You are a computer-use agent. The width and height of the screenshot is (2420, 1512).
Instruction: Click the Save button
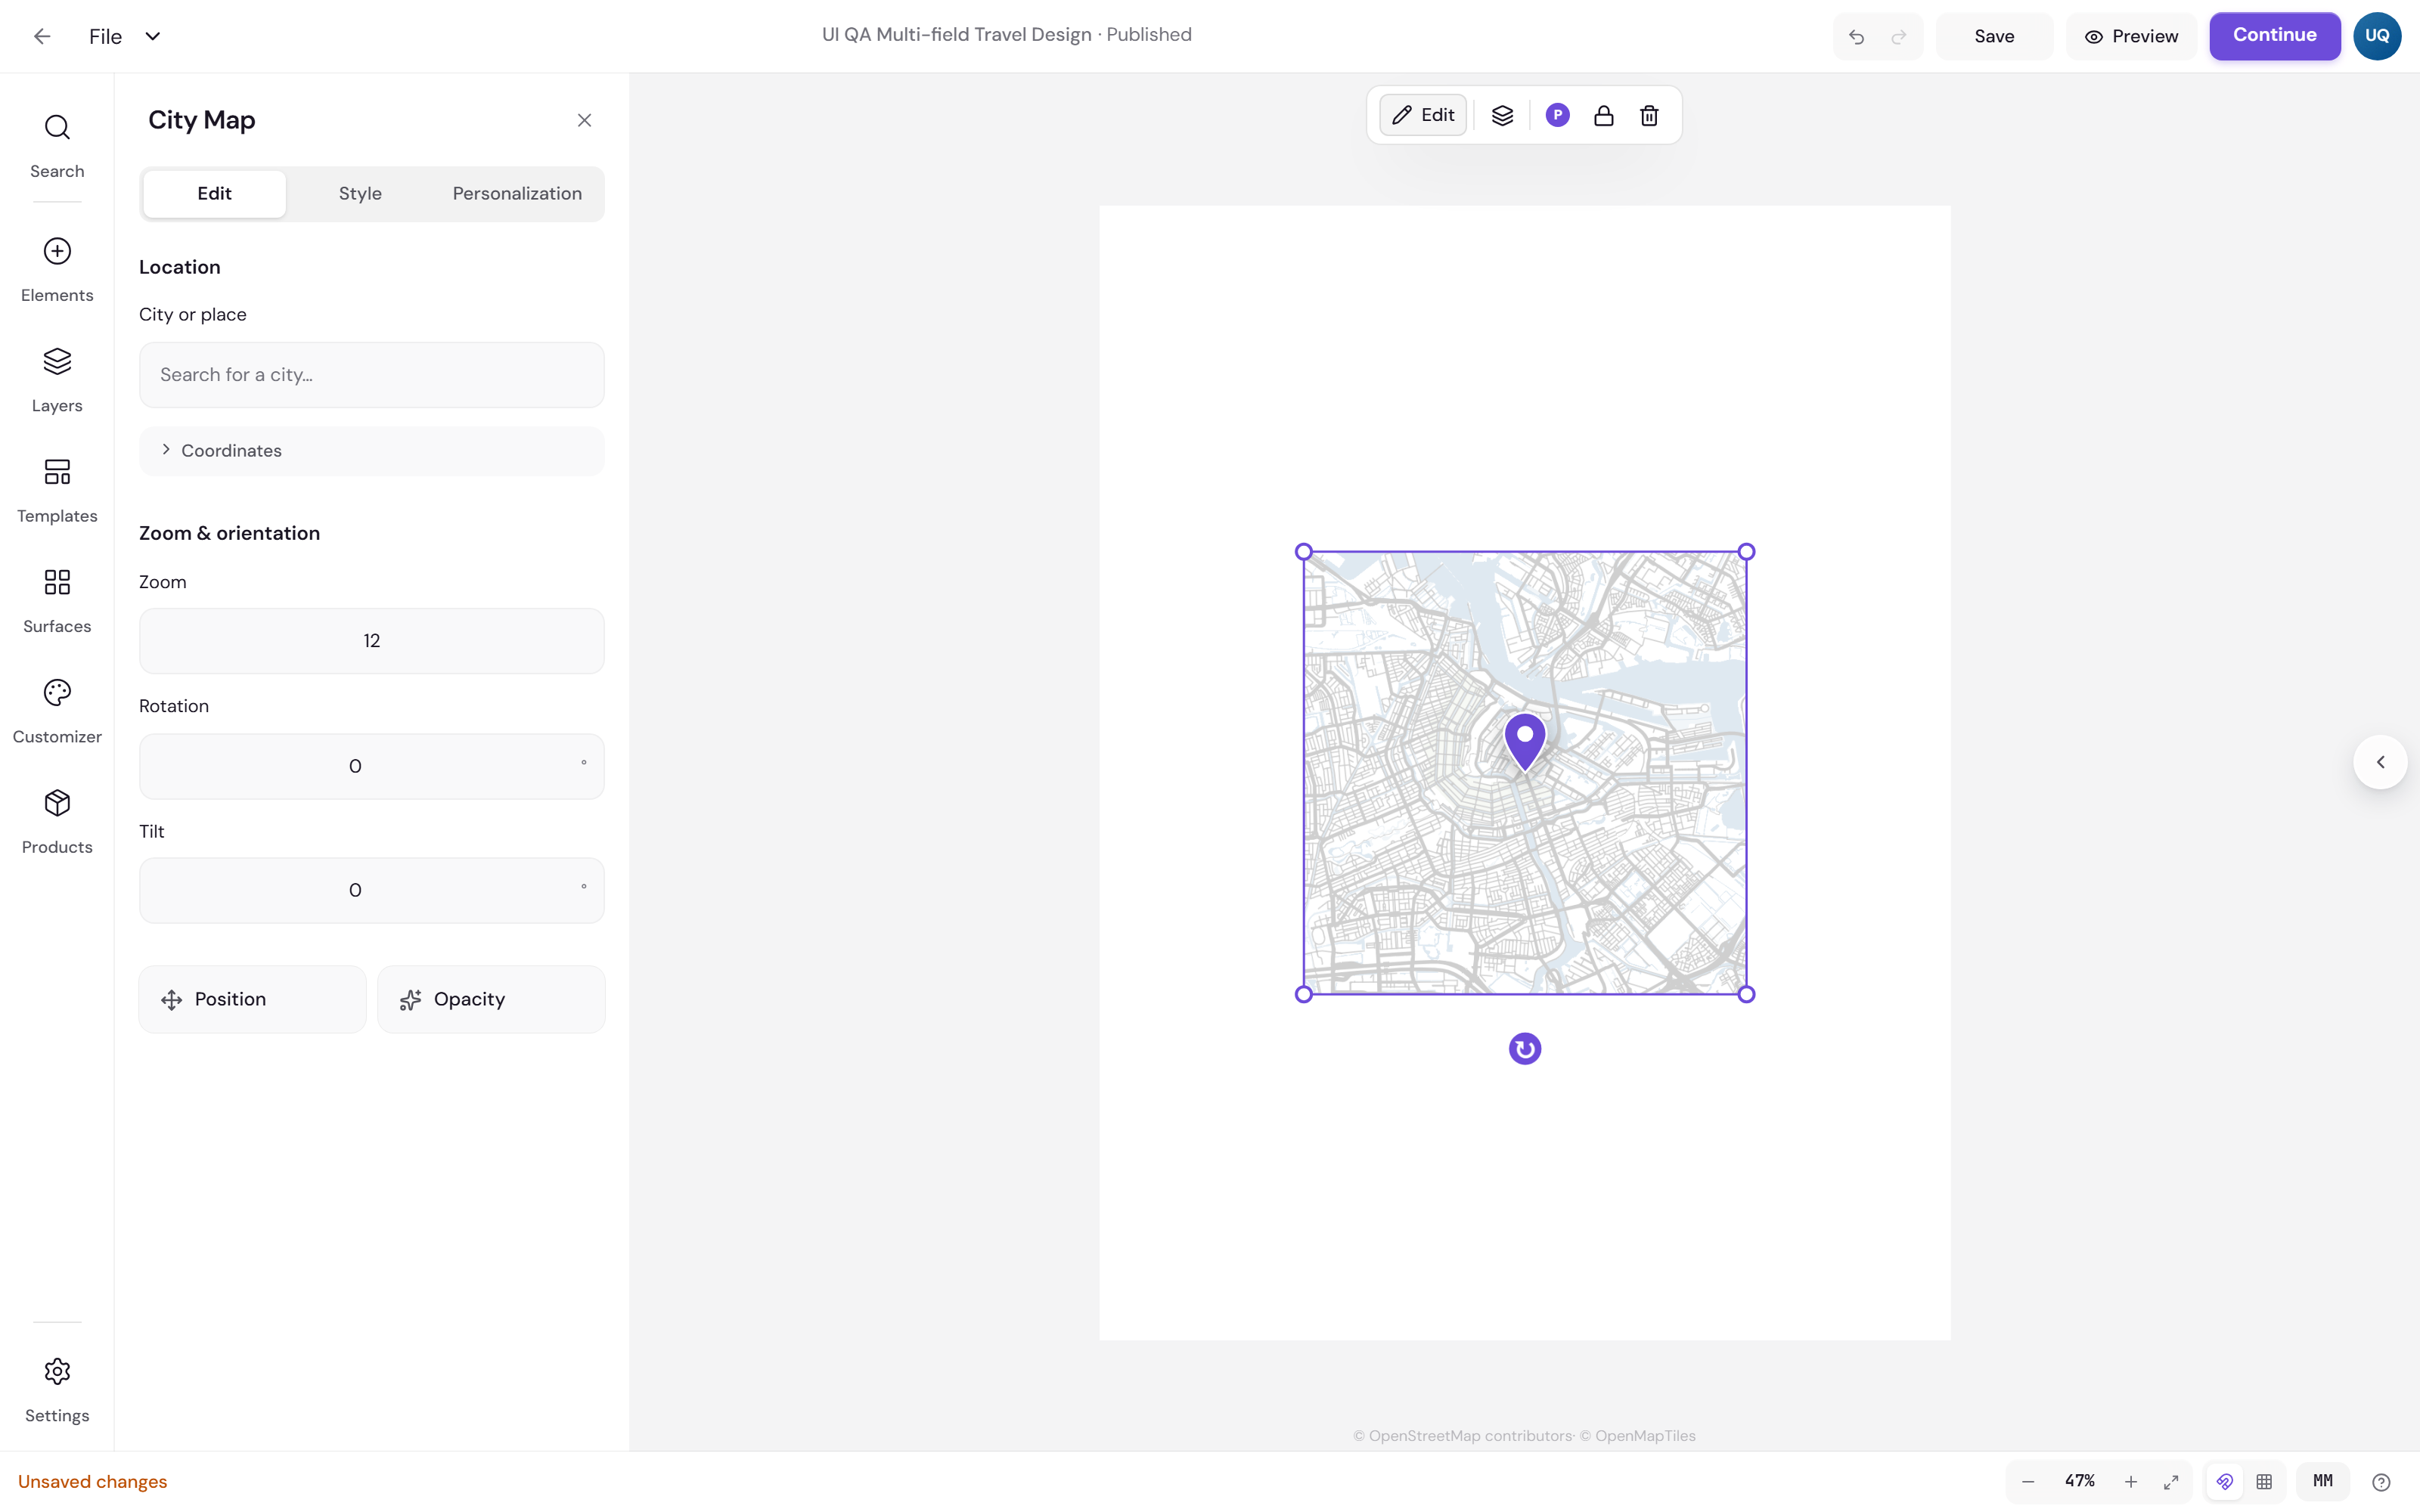(1994, 36)
